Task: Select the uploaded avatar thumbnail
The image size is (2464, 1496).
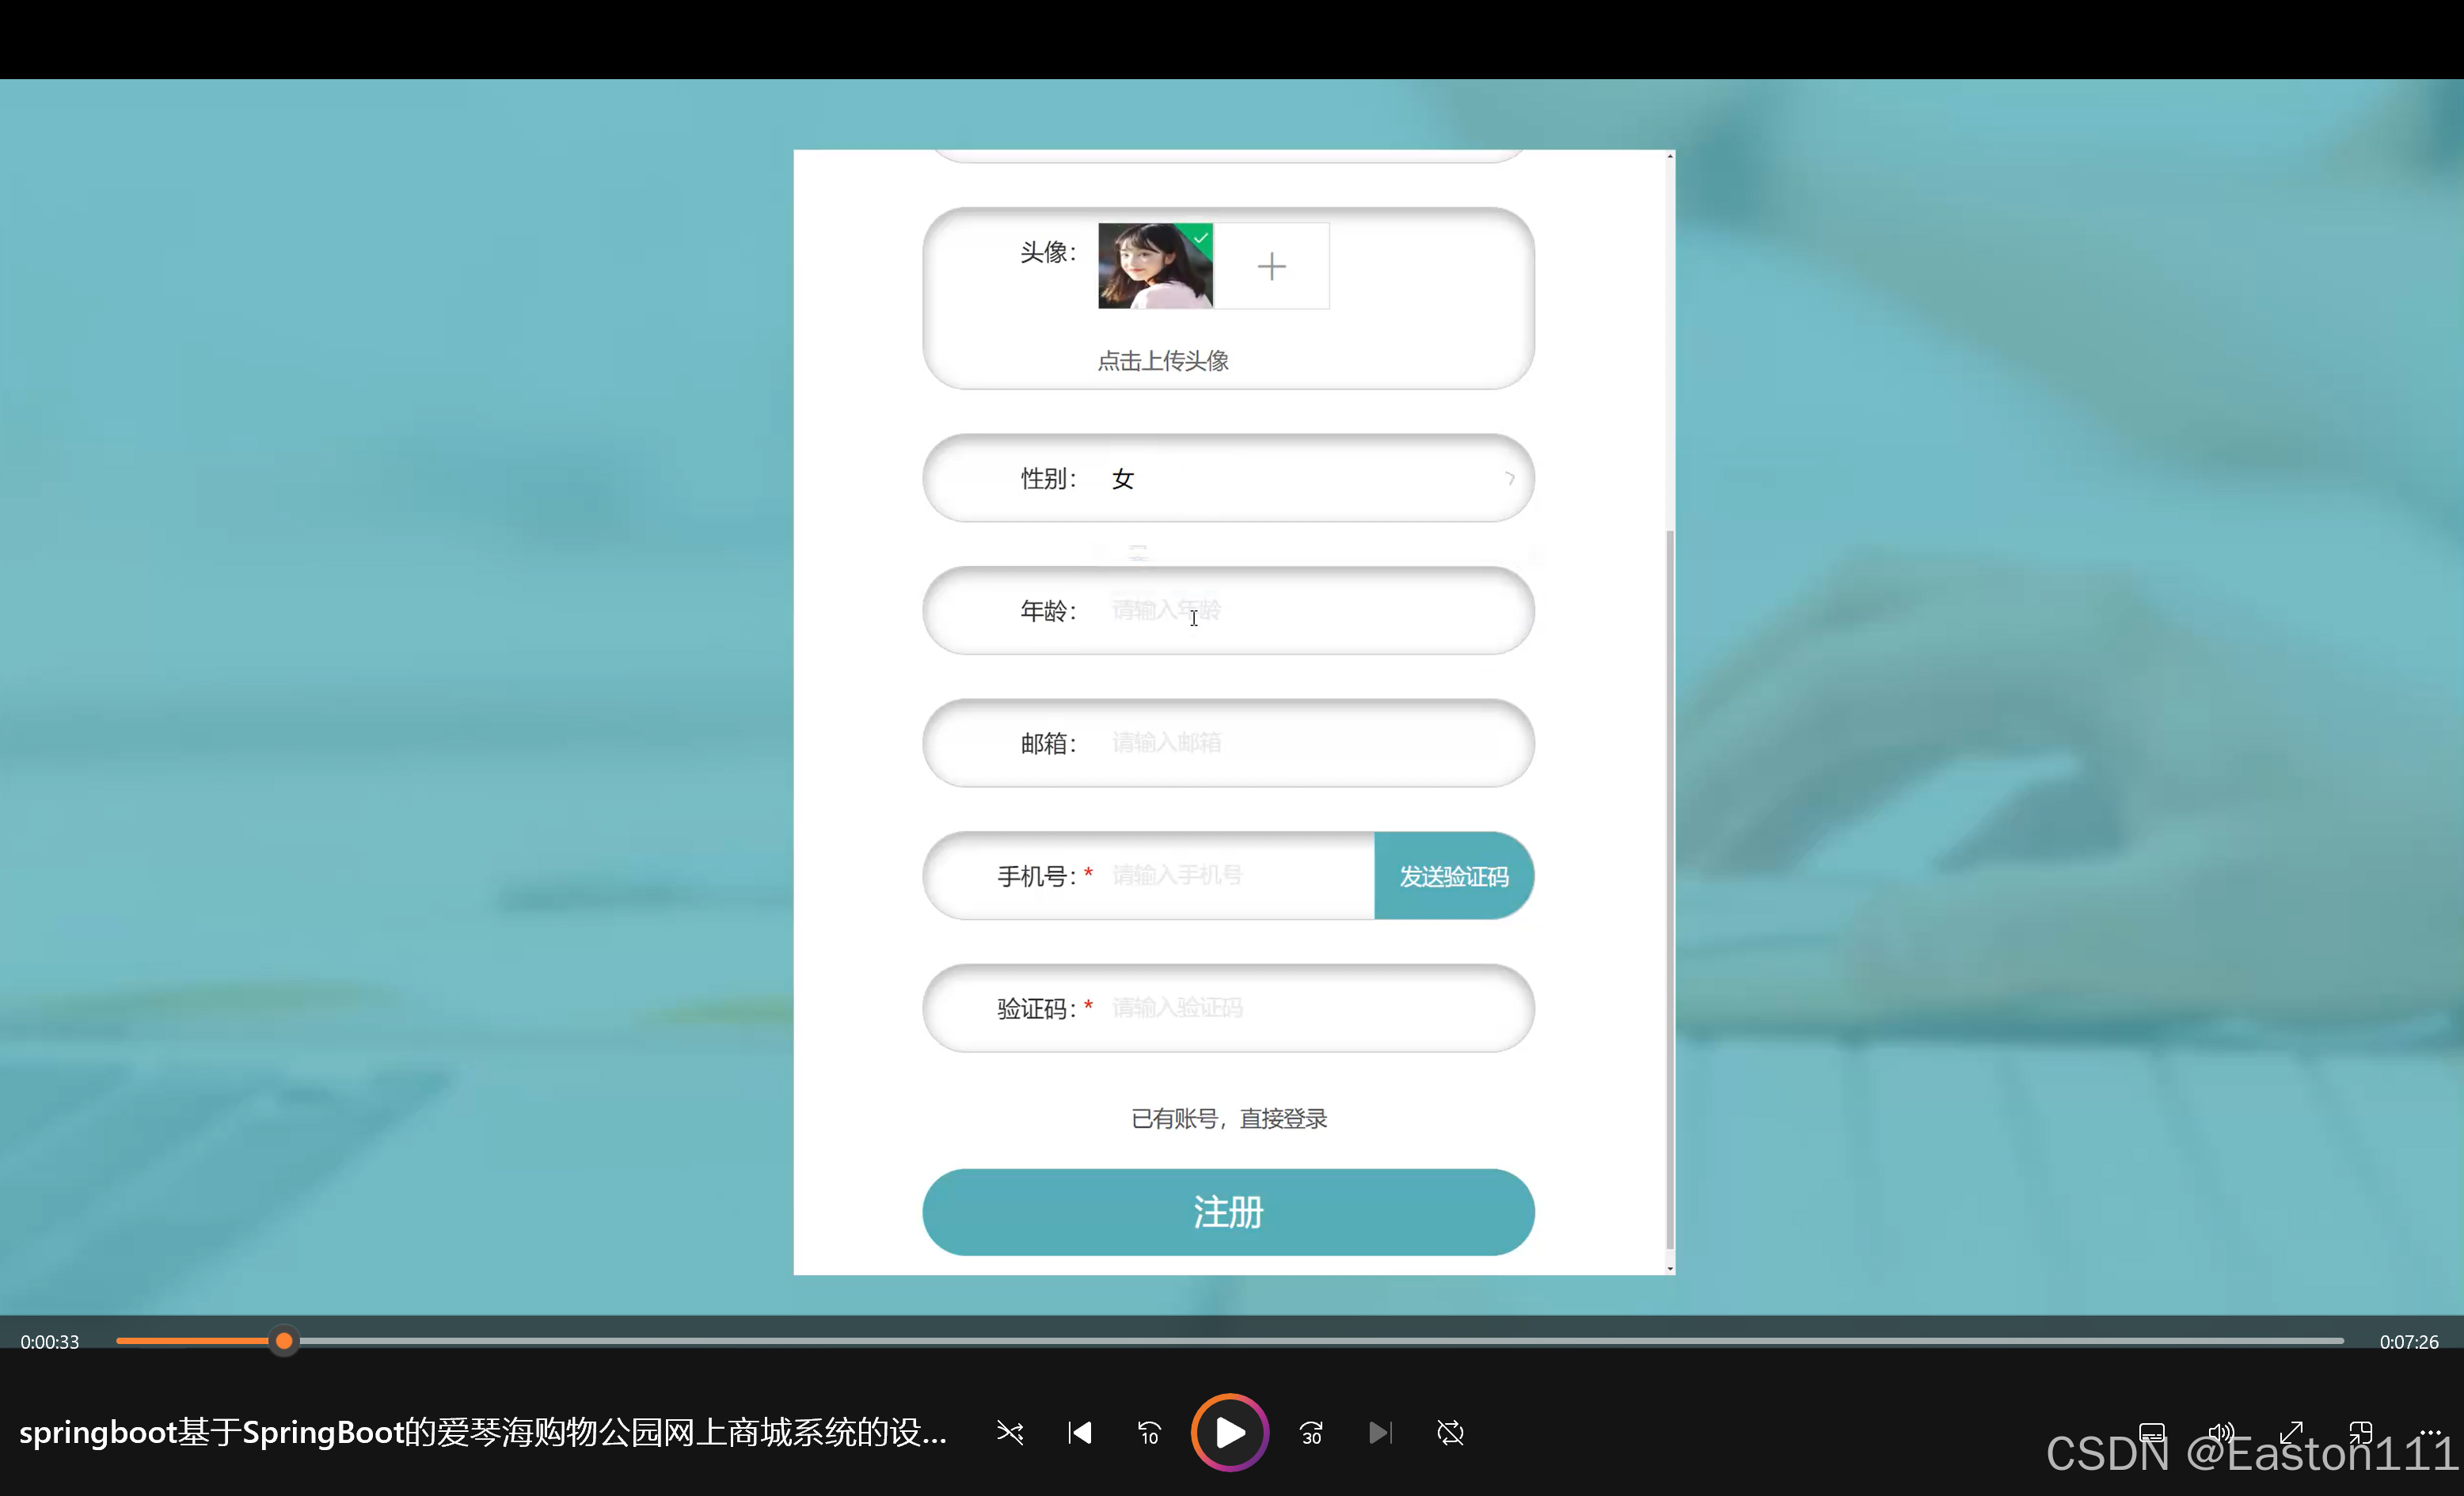Action: click(x=1155, y=266)
